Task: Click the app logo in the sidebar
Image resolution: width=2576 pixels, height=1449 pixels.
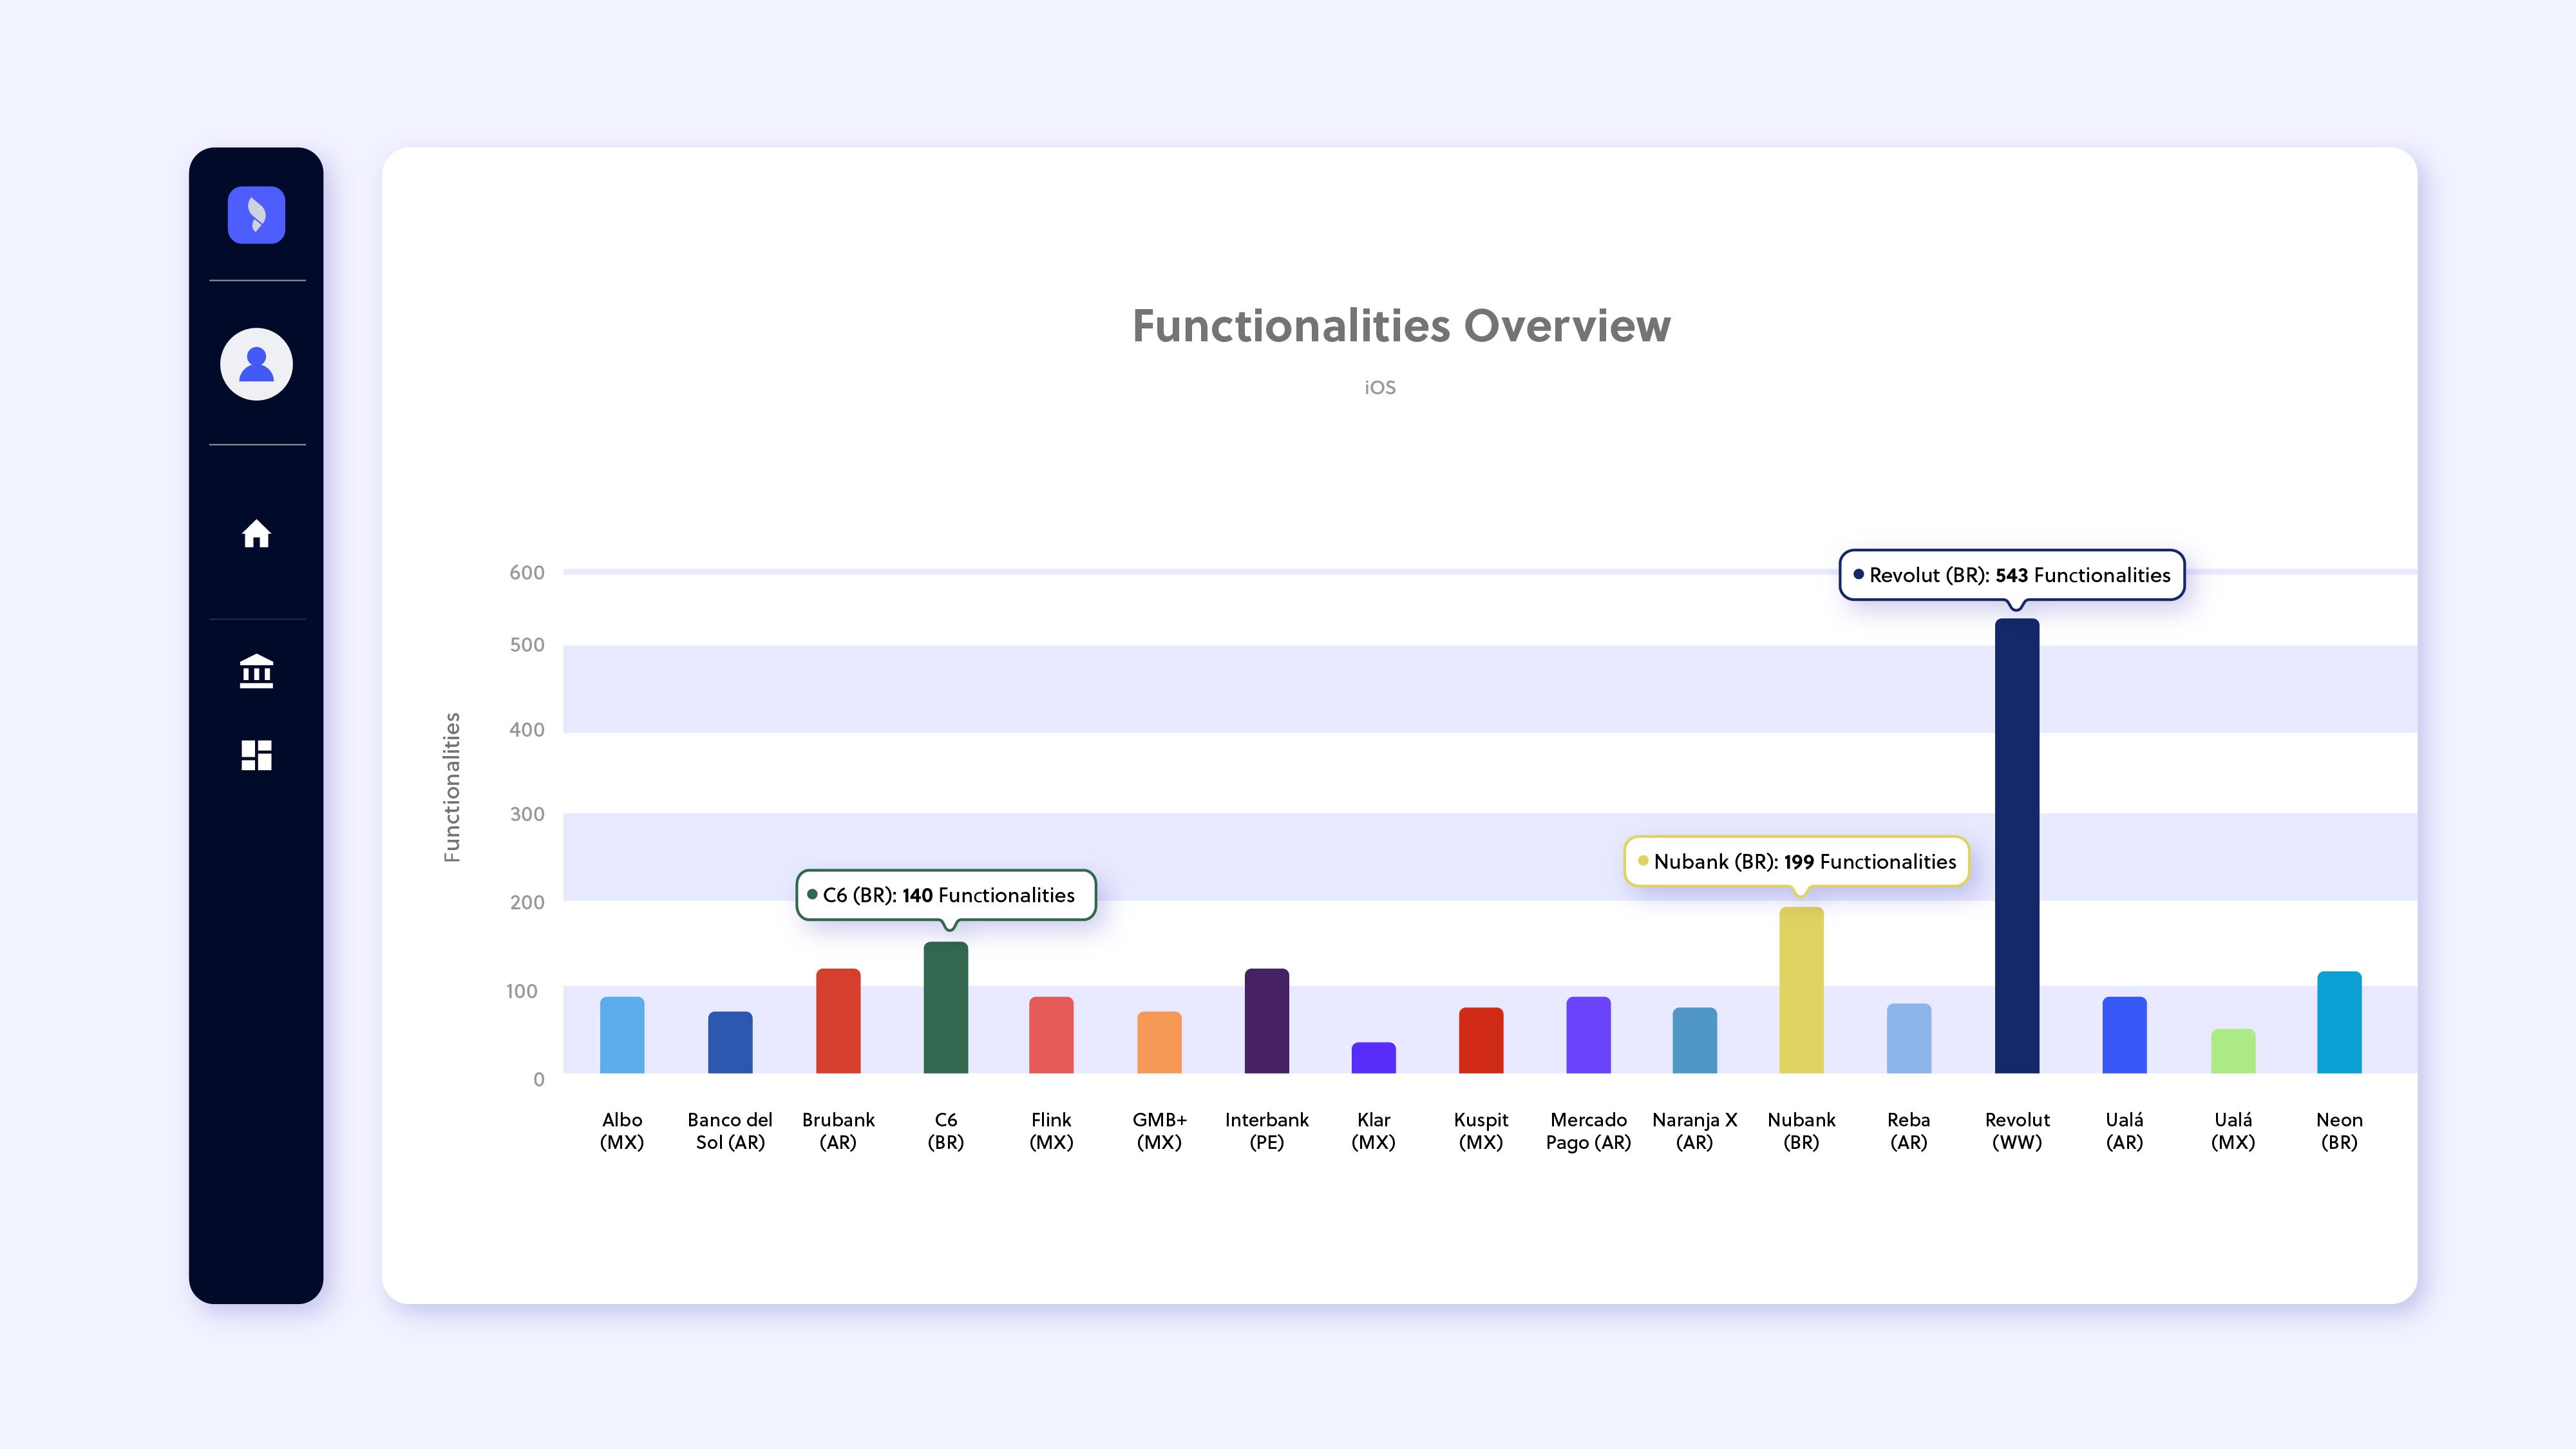Action: pos(256,215)
